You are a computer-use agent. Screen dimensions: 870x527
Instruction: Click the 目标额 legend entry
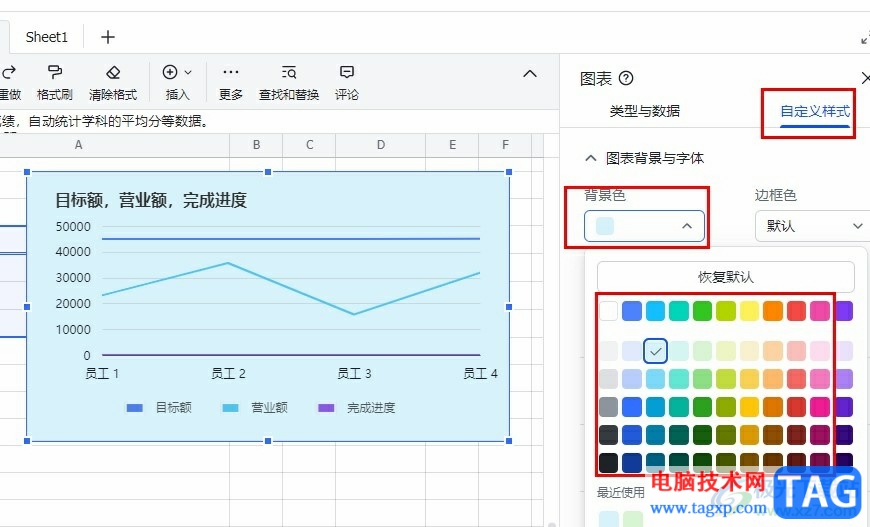[159, 408]
